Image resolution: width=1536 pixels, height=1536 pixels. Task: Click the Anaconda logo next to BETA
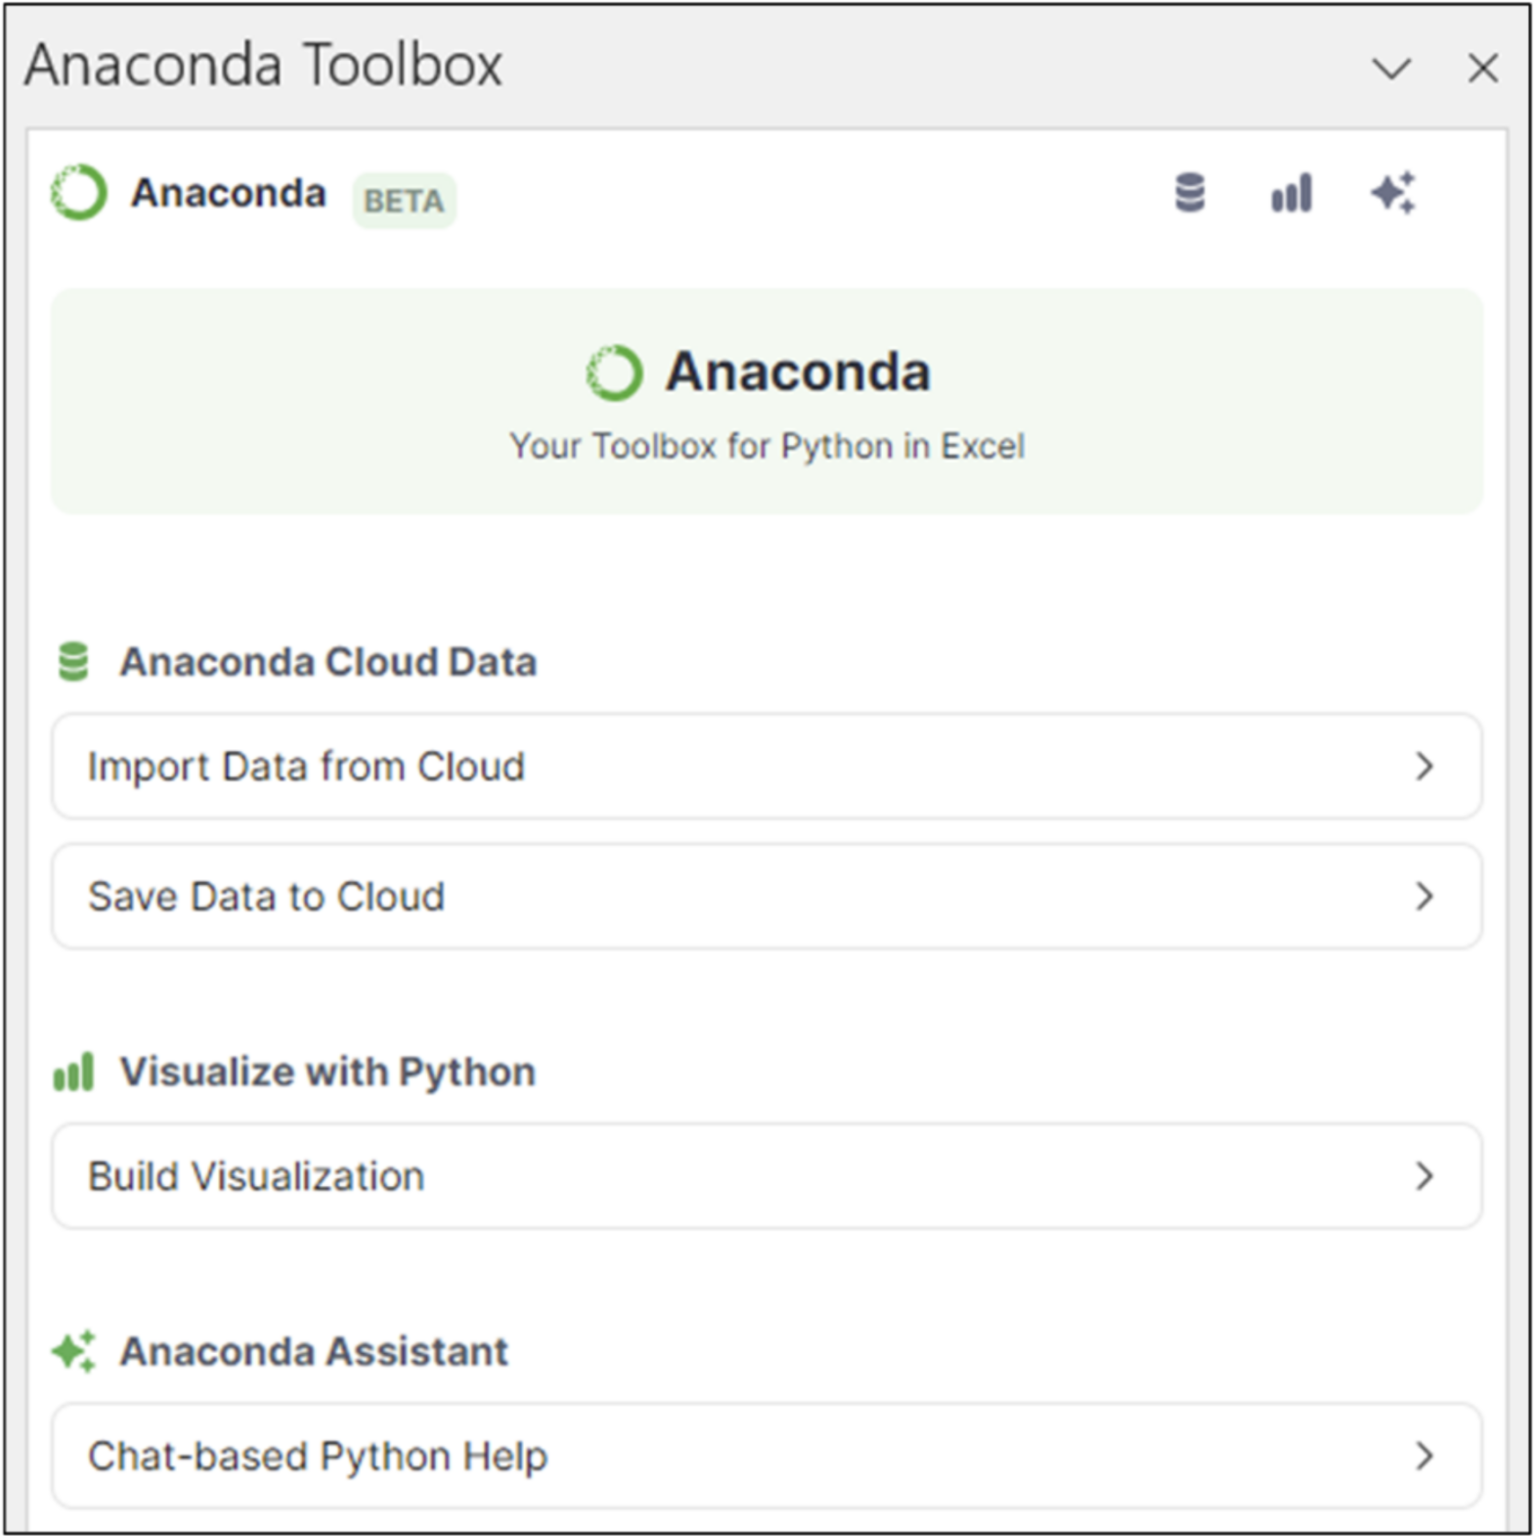(79, 192)
